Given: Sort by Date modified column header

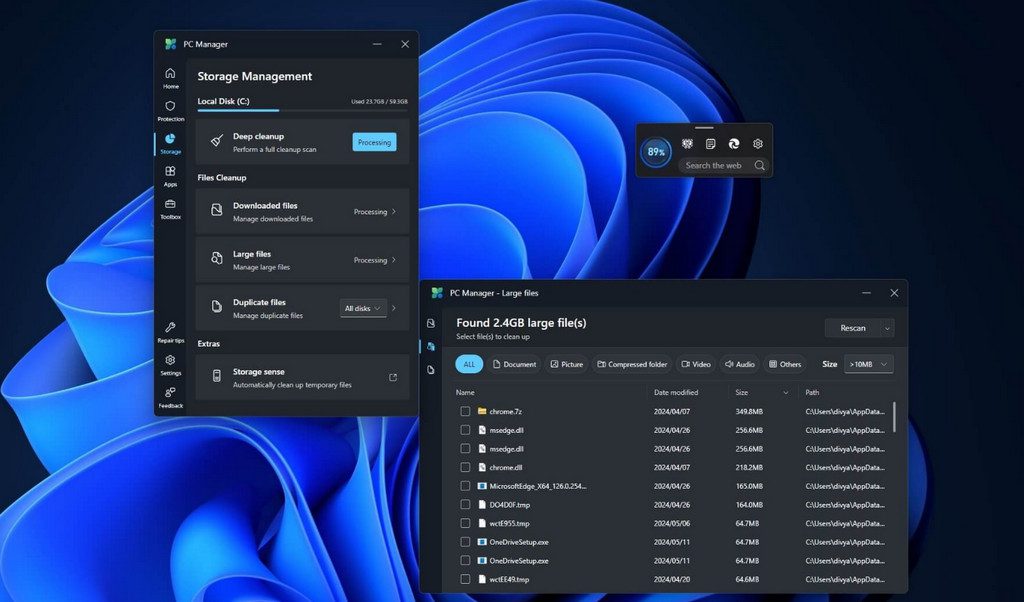Looking at the screenshot, I should coord(676,392).
